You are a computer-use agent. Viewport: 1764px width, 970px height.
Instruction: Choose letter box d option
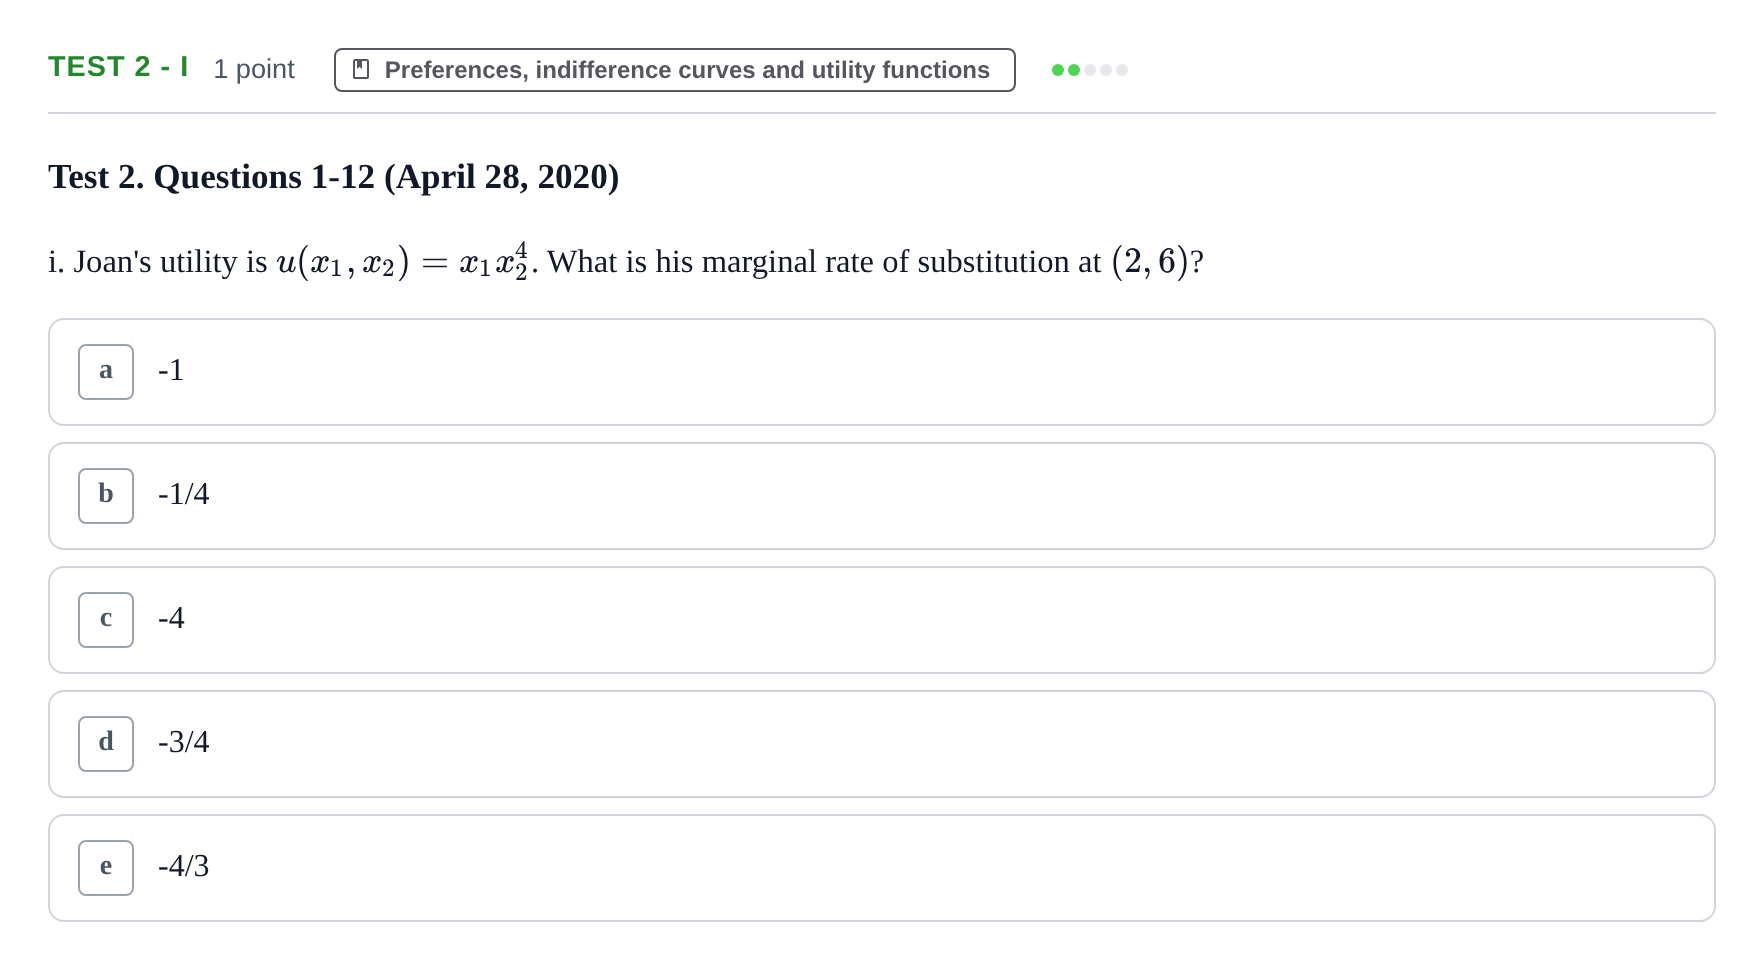click(x=106, y=744)
